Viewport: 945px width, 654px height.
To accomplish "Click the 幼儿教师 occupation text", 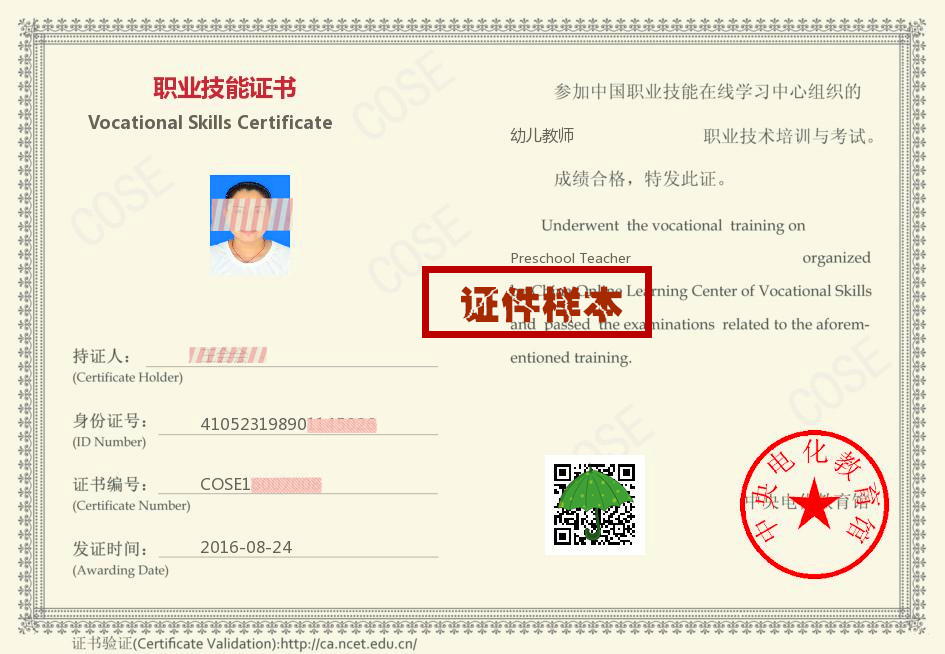I will pos(542,136).
